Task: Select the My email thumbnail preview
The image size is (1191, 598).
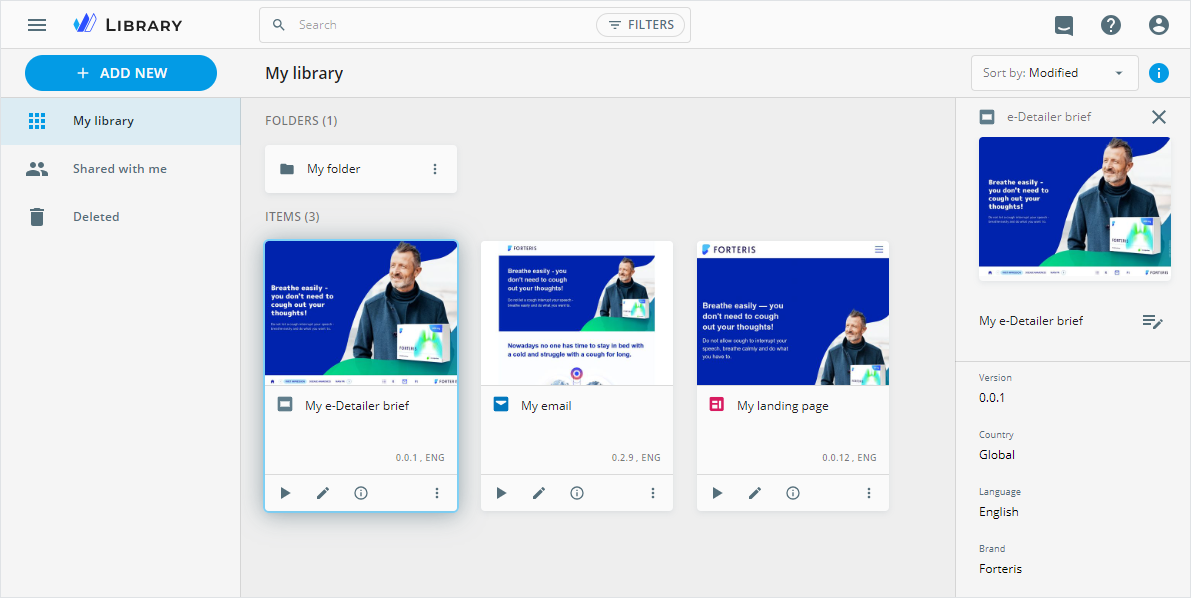Action: coord(577,313)
